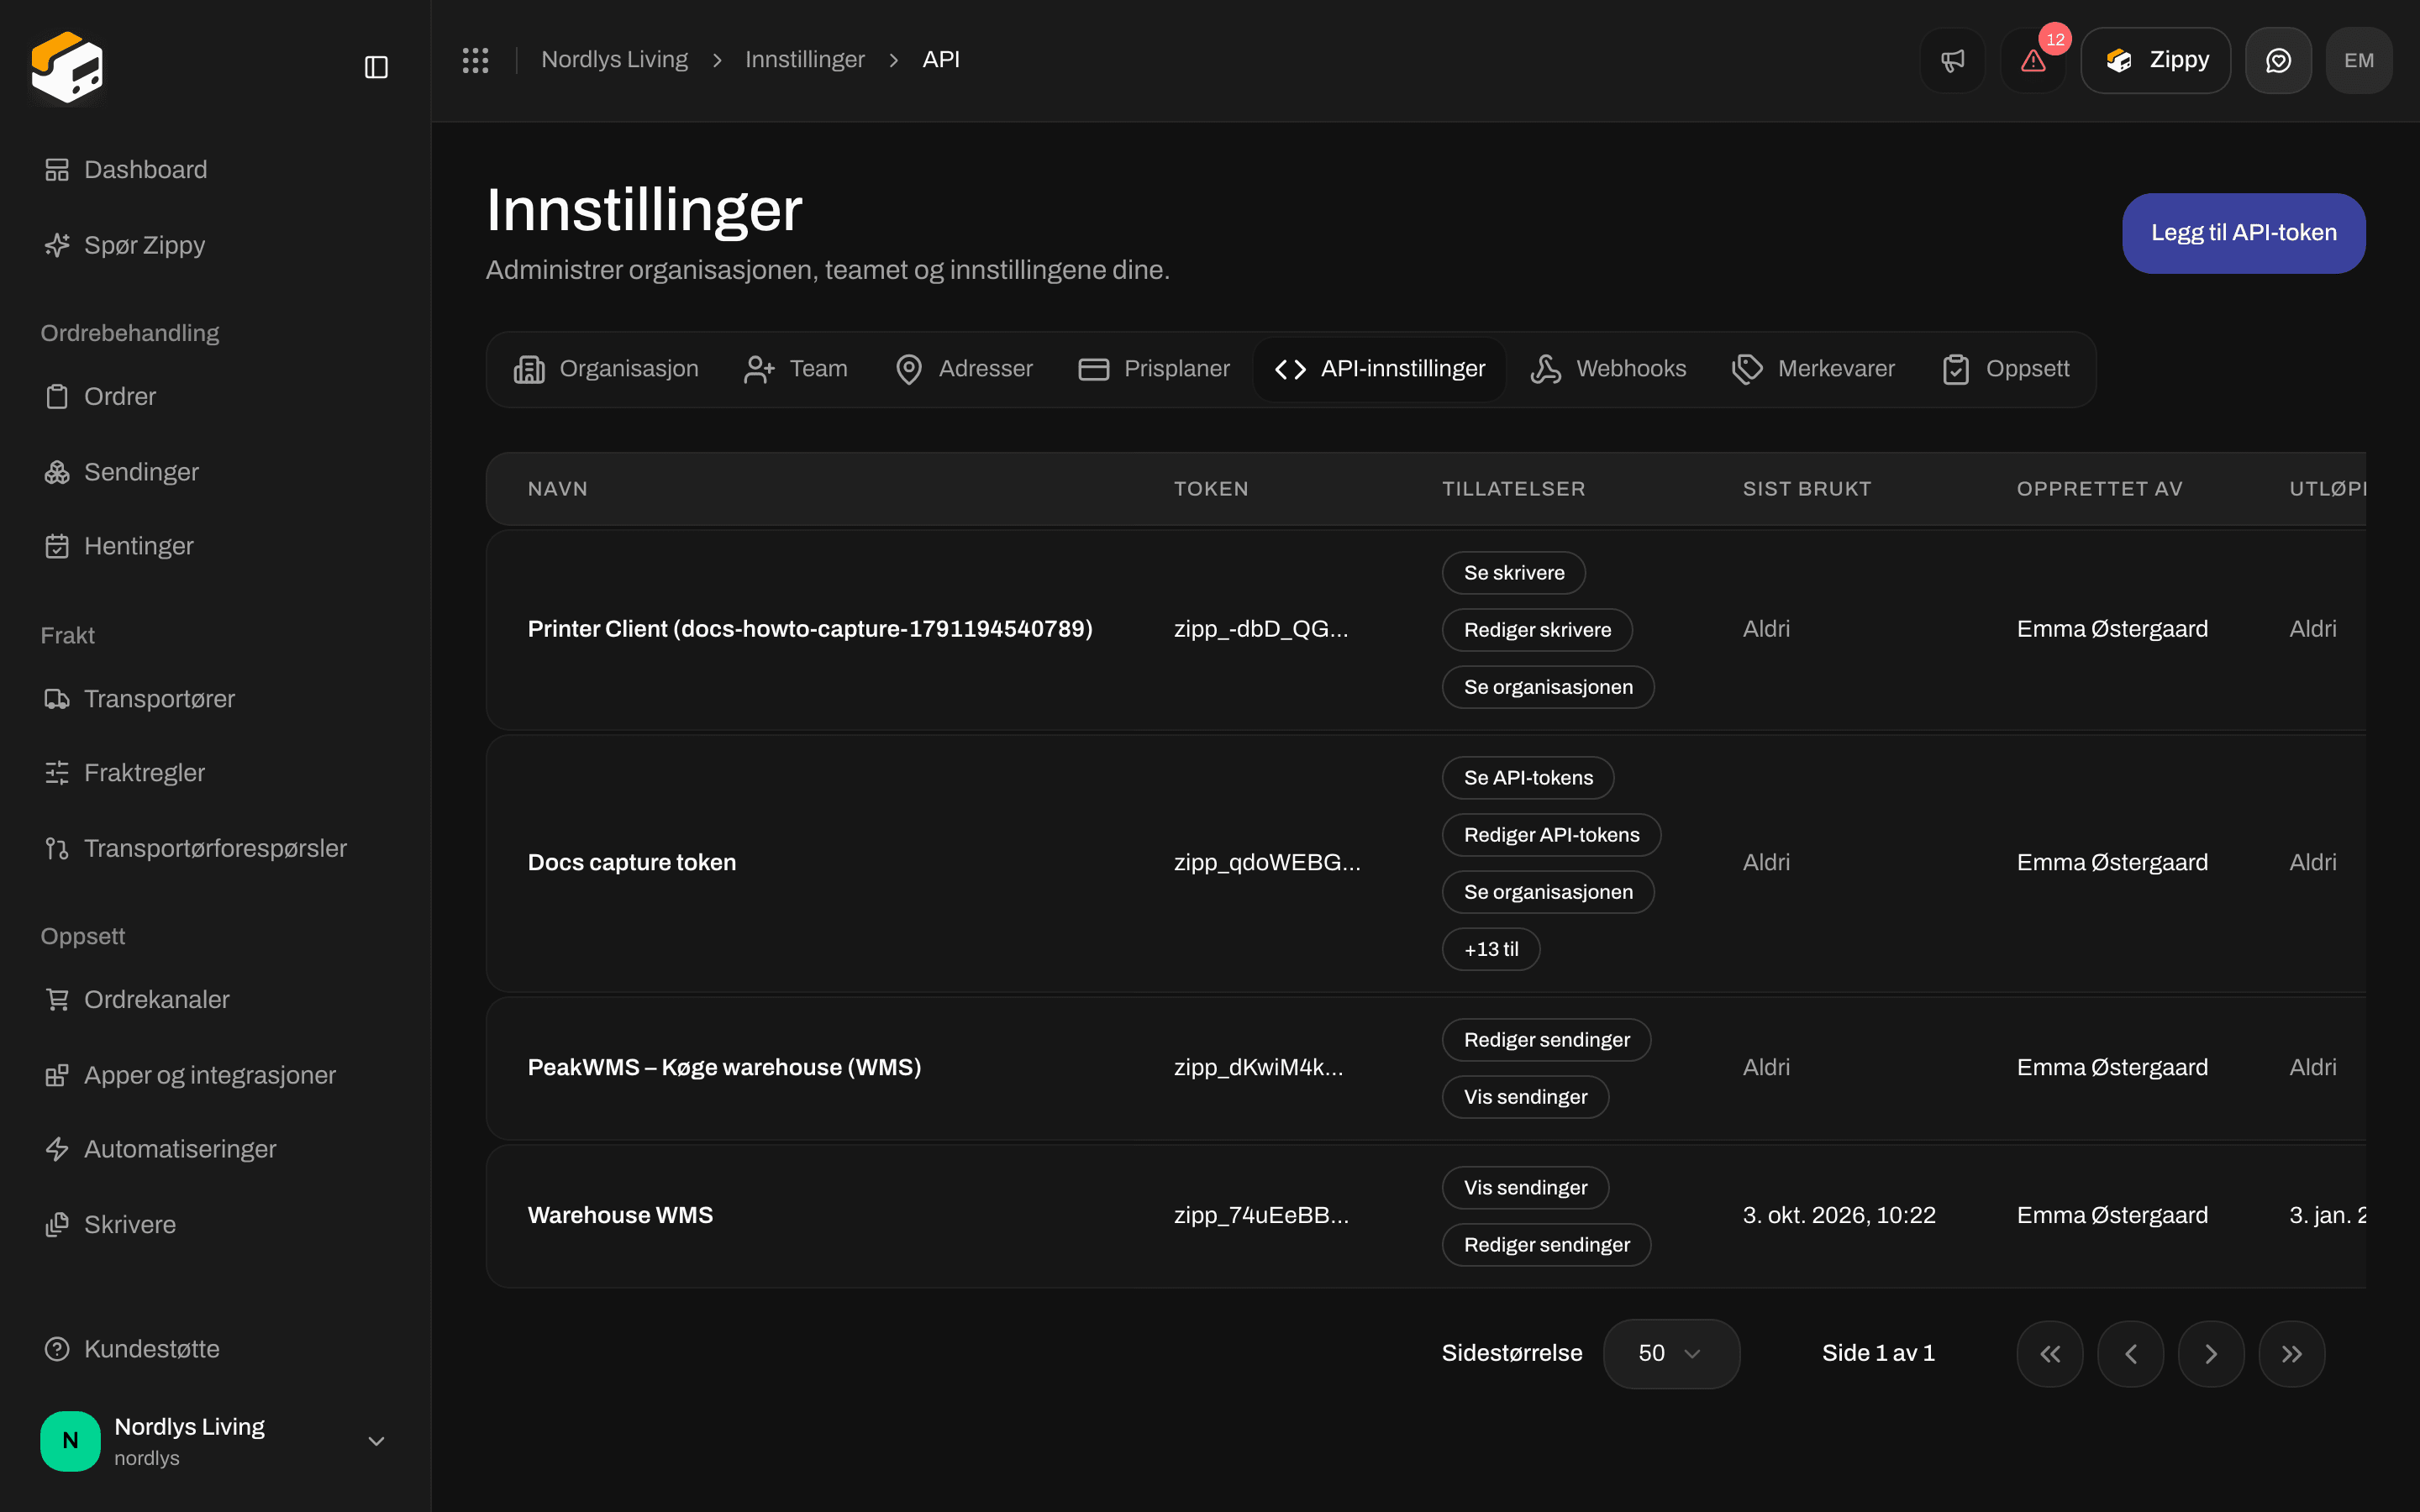This screenshot has width=2420, height=1512.
Task: Go to first page double-chevron button
Action: 2050,1353
